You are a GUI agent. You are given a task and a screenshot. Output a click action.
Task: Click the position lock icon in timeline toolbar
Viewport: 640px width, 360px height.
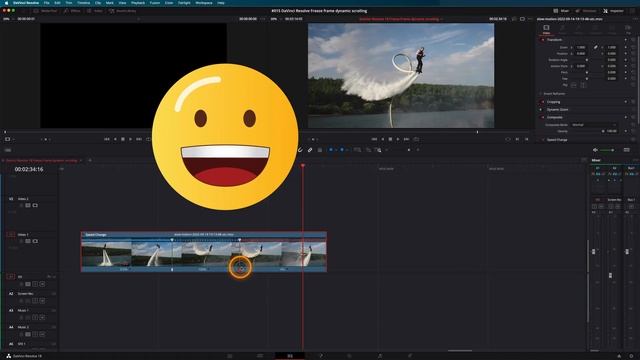coord(320,150)
